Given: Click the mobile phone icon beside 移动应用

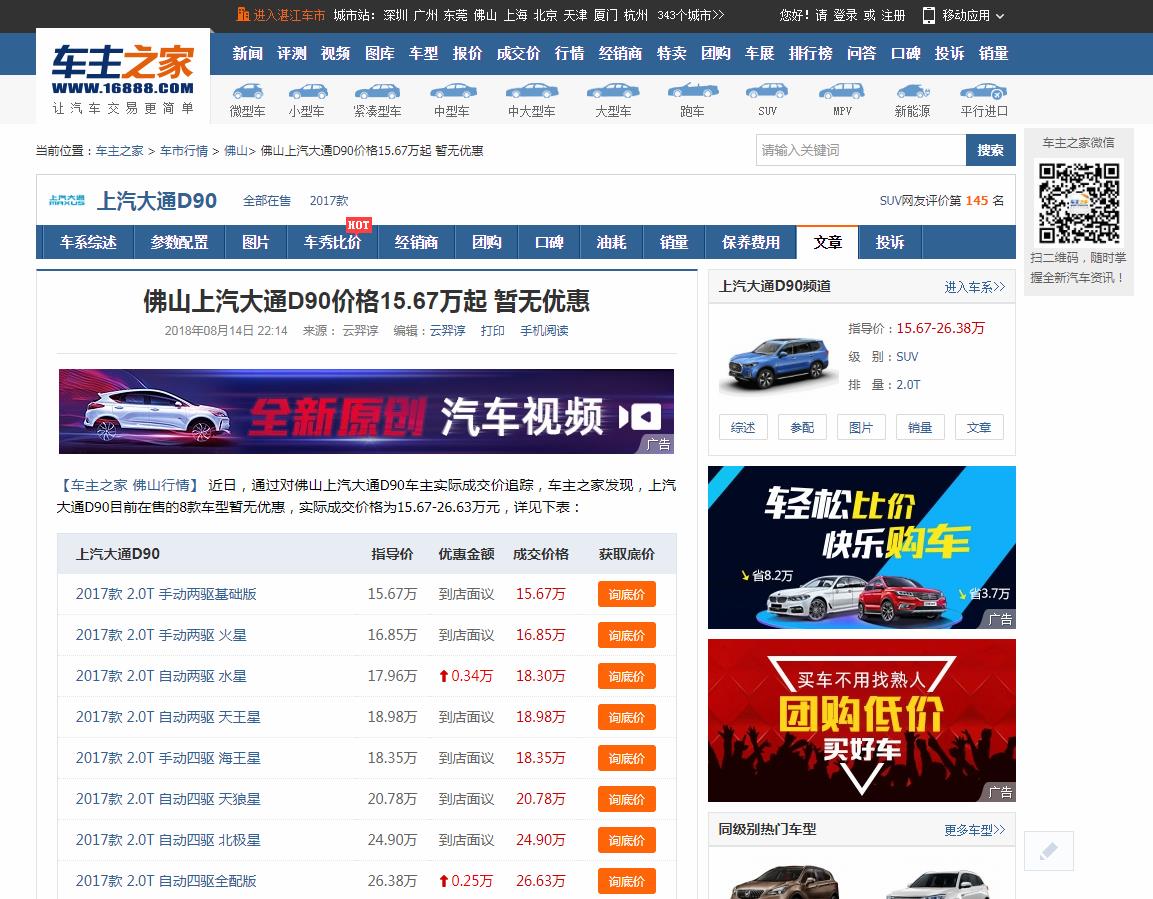Looking at the screenshot, I should (x=929, y=15).
